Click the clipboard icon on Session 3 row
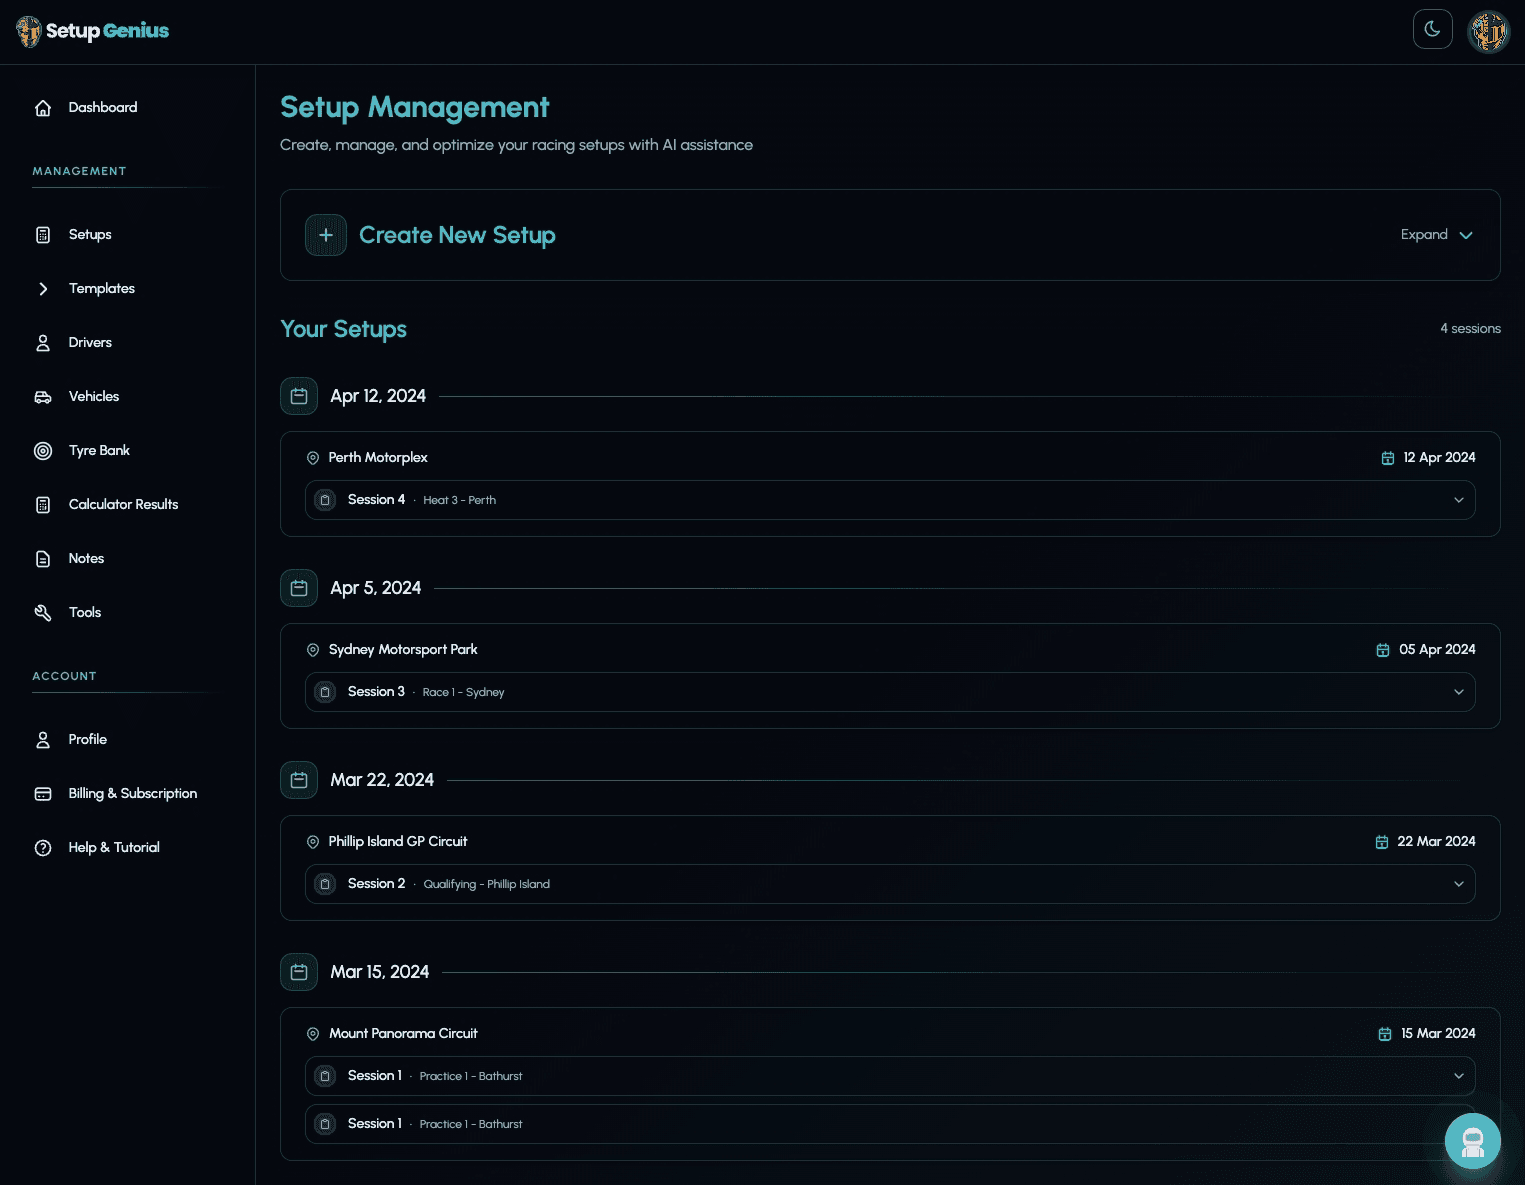 (325, 692)
